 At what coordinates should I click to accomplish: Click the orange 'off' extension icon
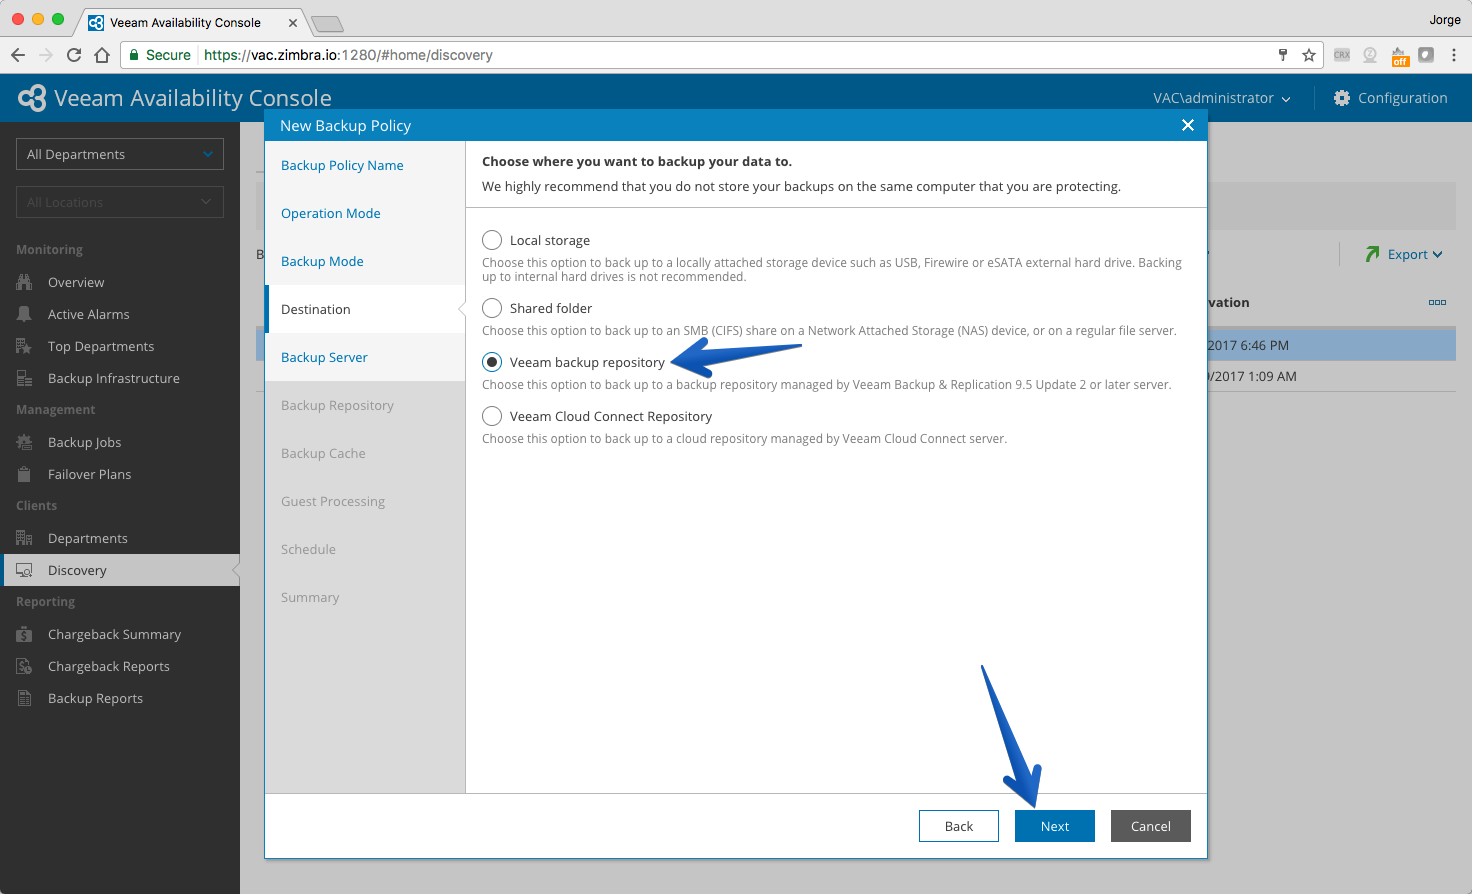(x=1400, y=56)
